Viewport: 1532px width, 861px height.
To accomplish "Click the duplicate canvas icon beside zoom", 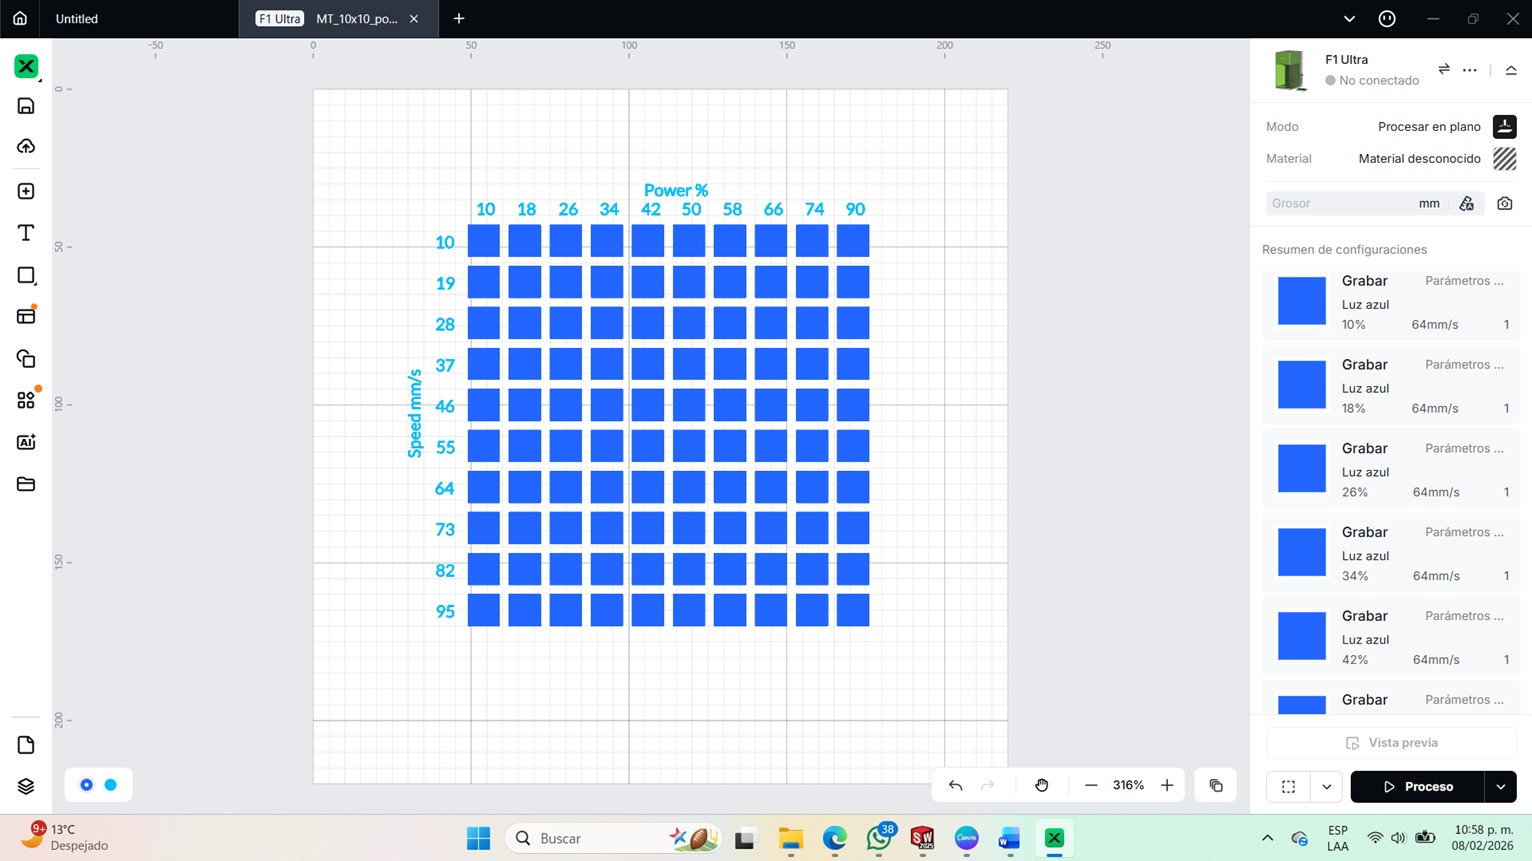I will tap(1216, 786).
